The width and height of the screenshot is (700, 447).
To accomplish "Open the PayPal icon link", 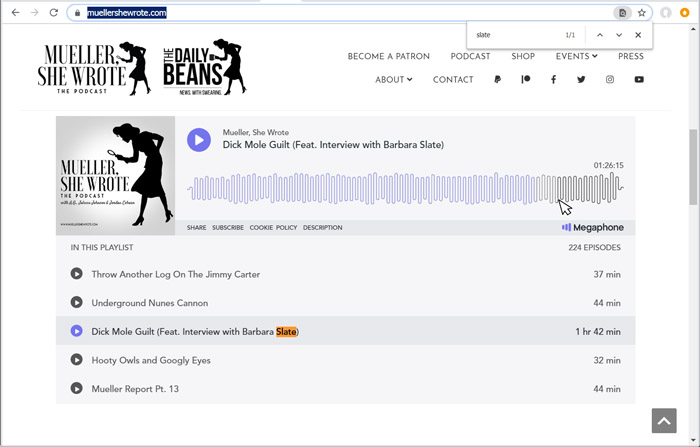I will [x=497, y=79].
